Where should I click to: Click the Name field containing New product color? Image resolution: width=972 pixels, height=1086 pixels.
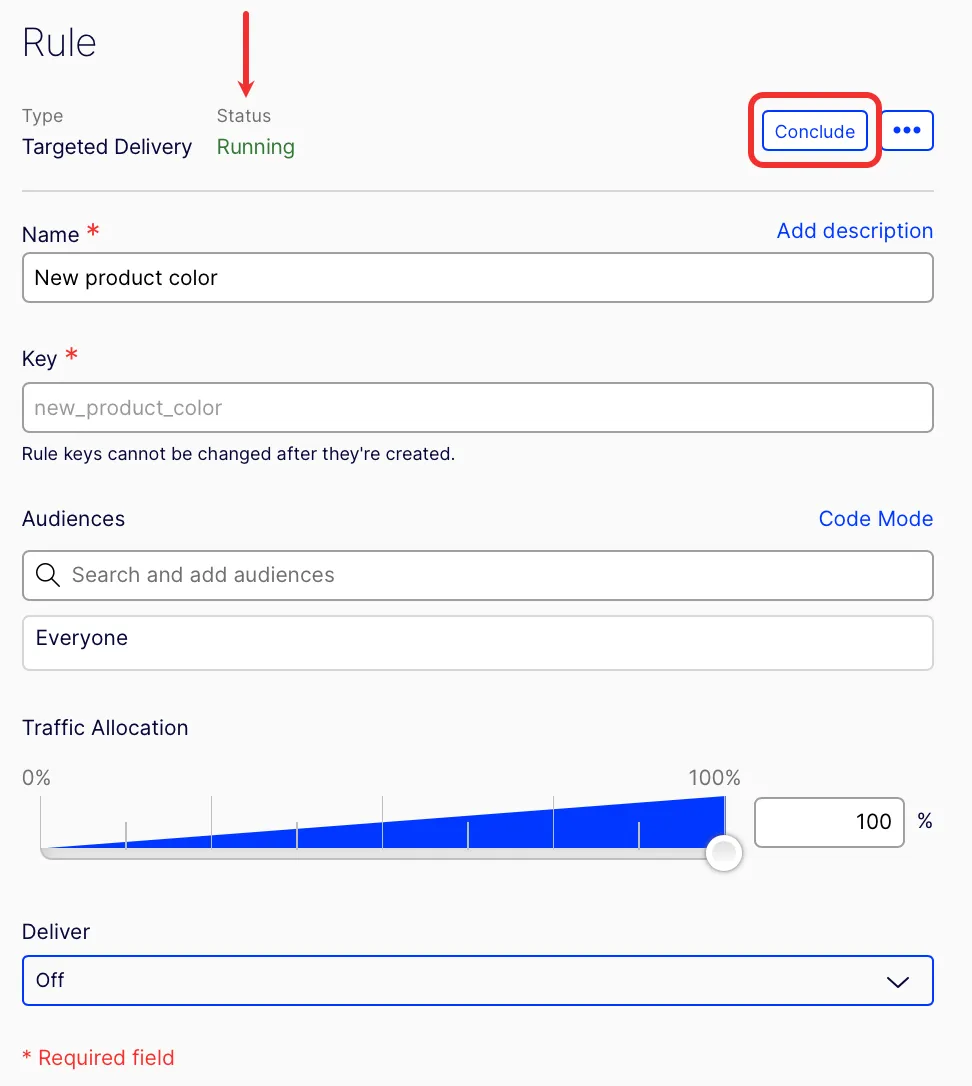[477, 278]
